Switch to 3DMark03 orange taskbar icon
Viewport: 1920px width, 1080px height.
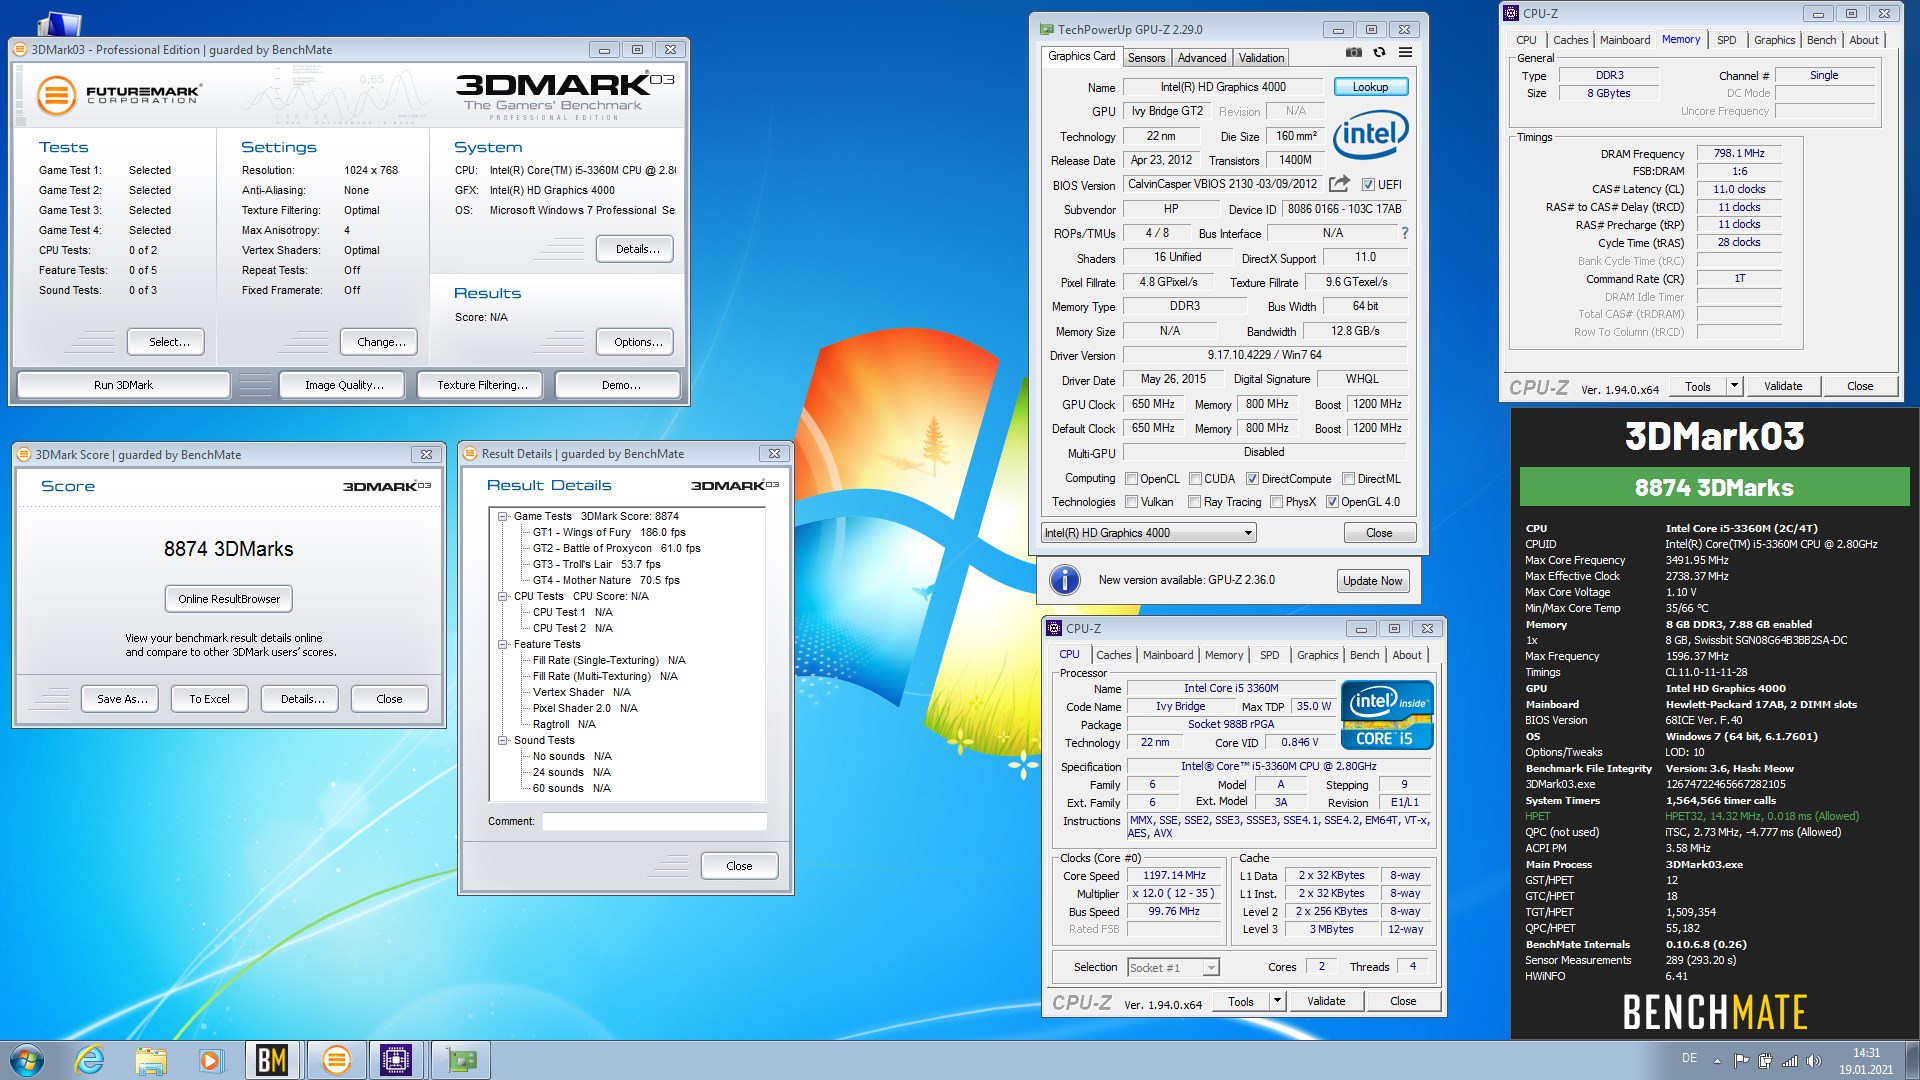pyautogui.click(x=336, y=1060)
